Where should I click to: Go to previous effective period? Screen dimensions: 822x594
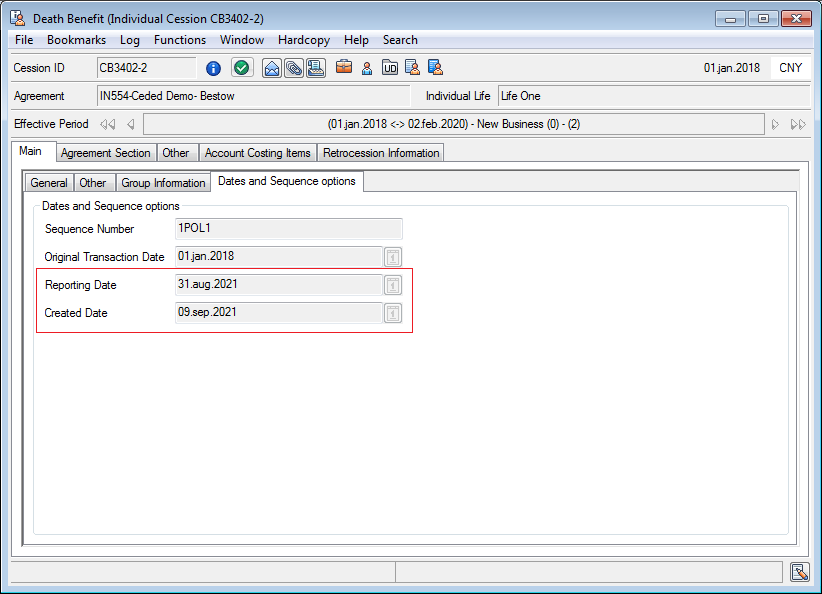tap(131, 124)
